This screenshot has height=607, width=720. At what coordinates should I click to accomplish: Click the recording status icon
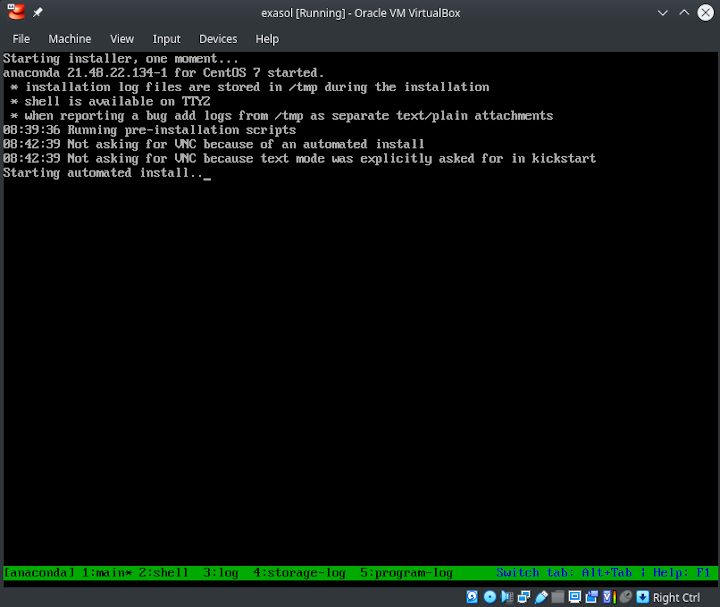pyautogui.click(x=591, y=597)
